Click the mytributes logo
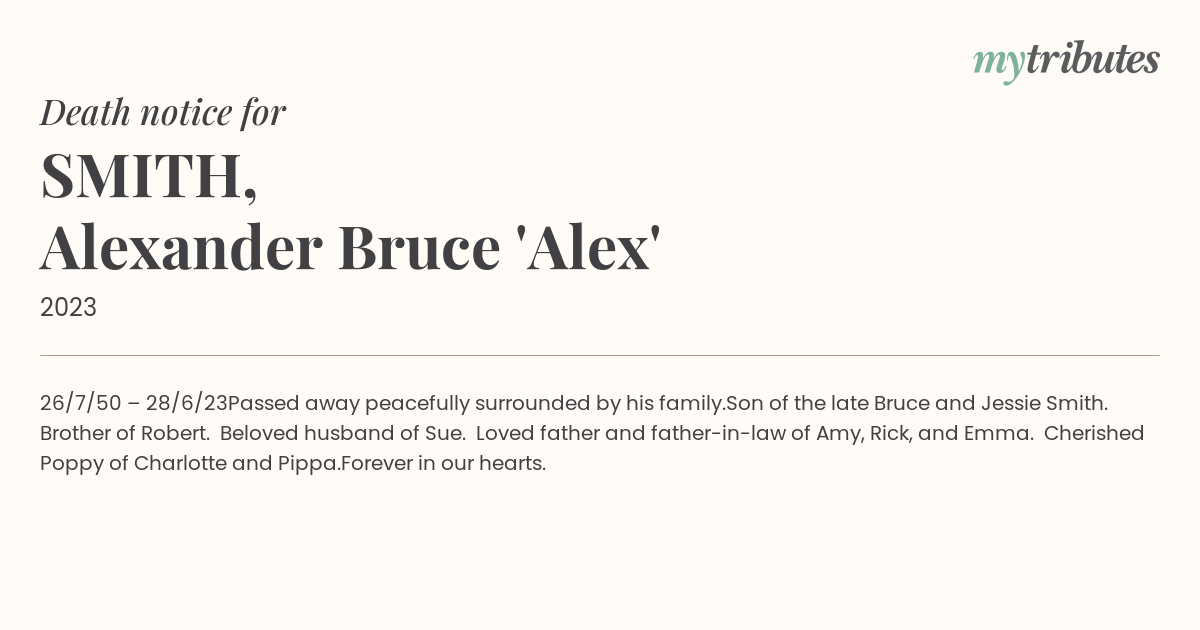This screenshot has width=1200, height=630. point(1066,61)
